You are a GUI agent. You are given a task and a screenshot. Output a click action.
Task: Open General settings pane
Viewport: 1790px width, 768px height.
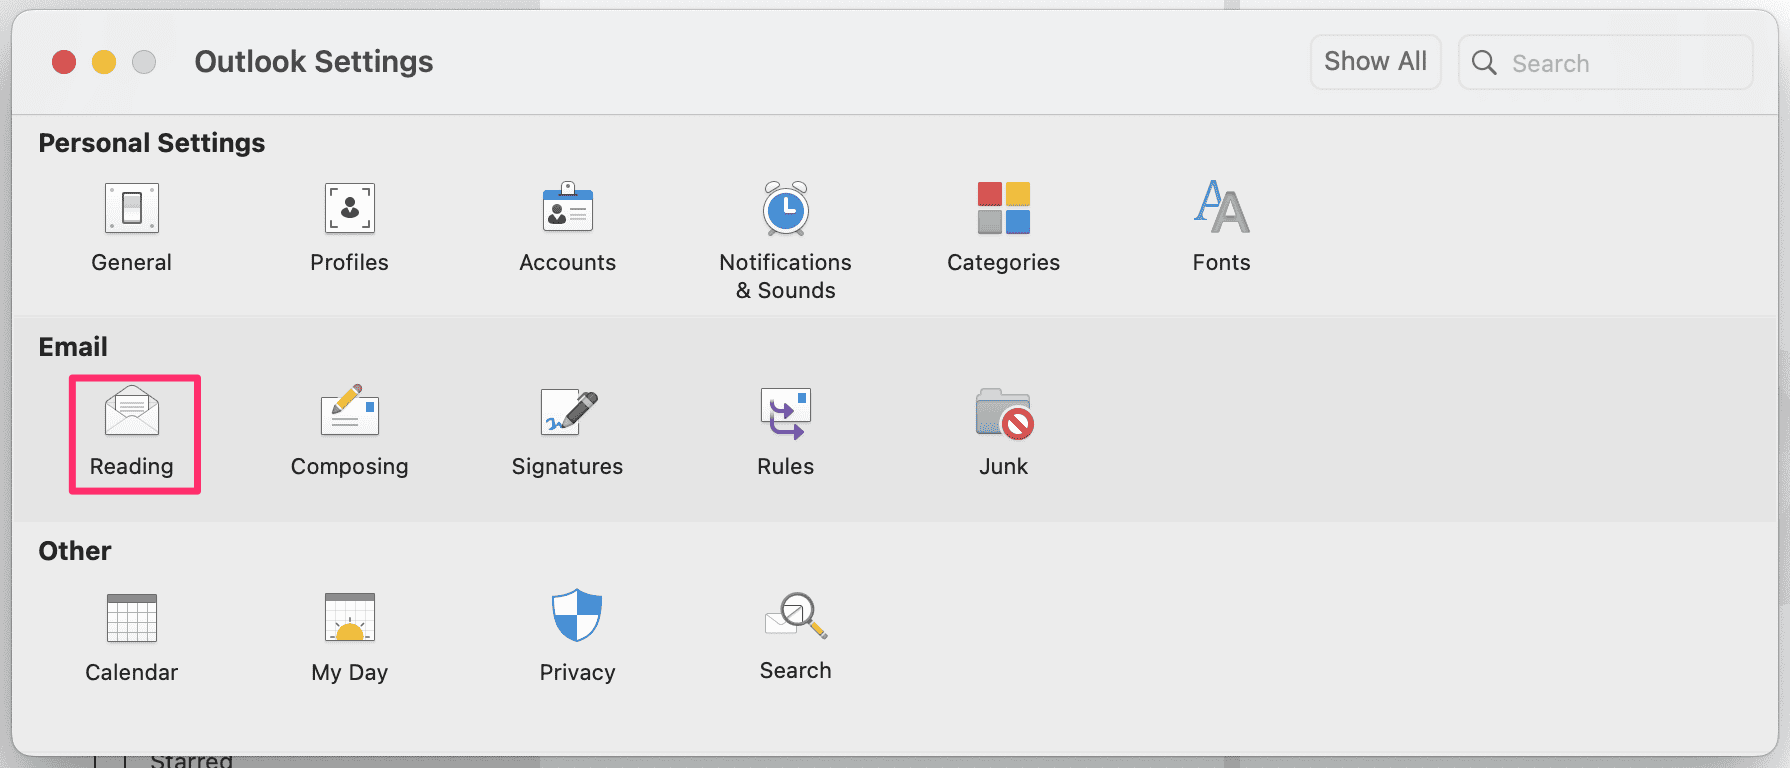(x=132, y=227)
